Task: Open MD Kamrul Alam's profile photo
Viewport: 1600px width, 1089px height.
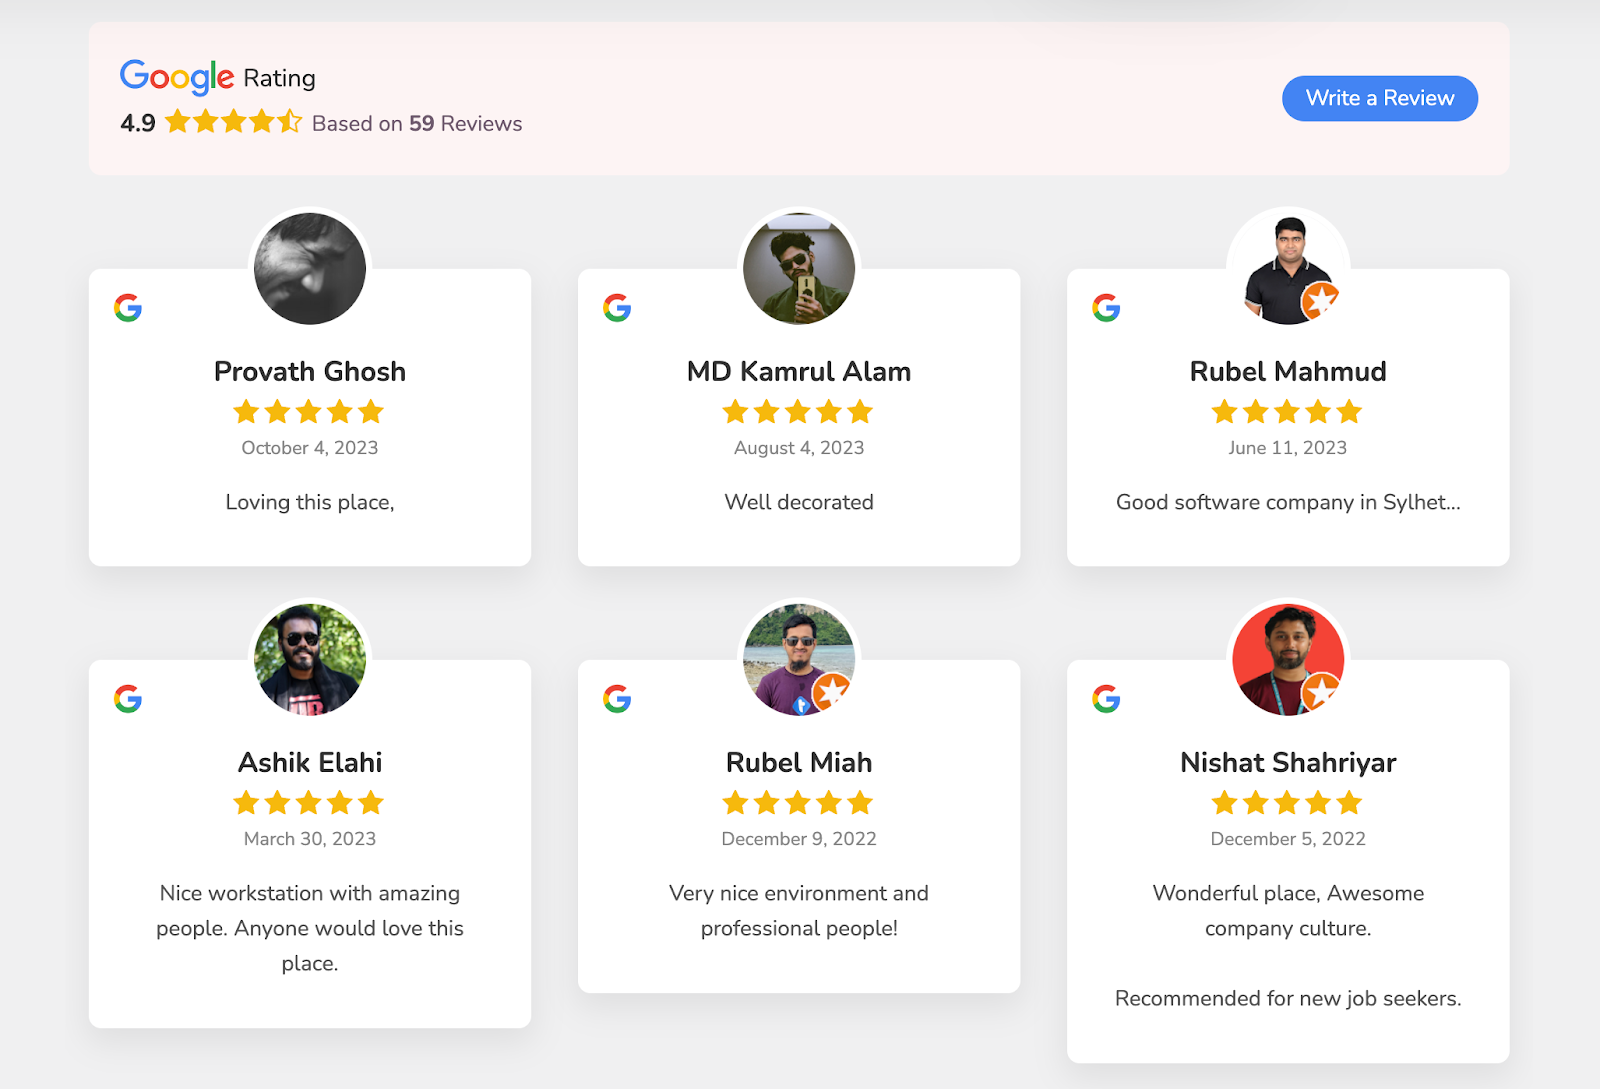Action: (x=799, y=268)
